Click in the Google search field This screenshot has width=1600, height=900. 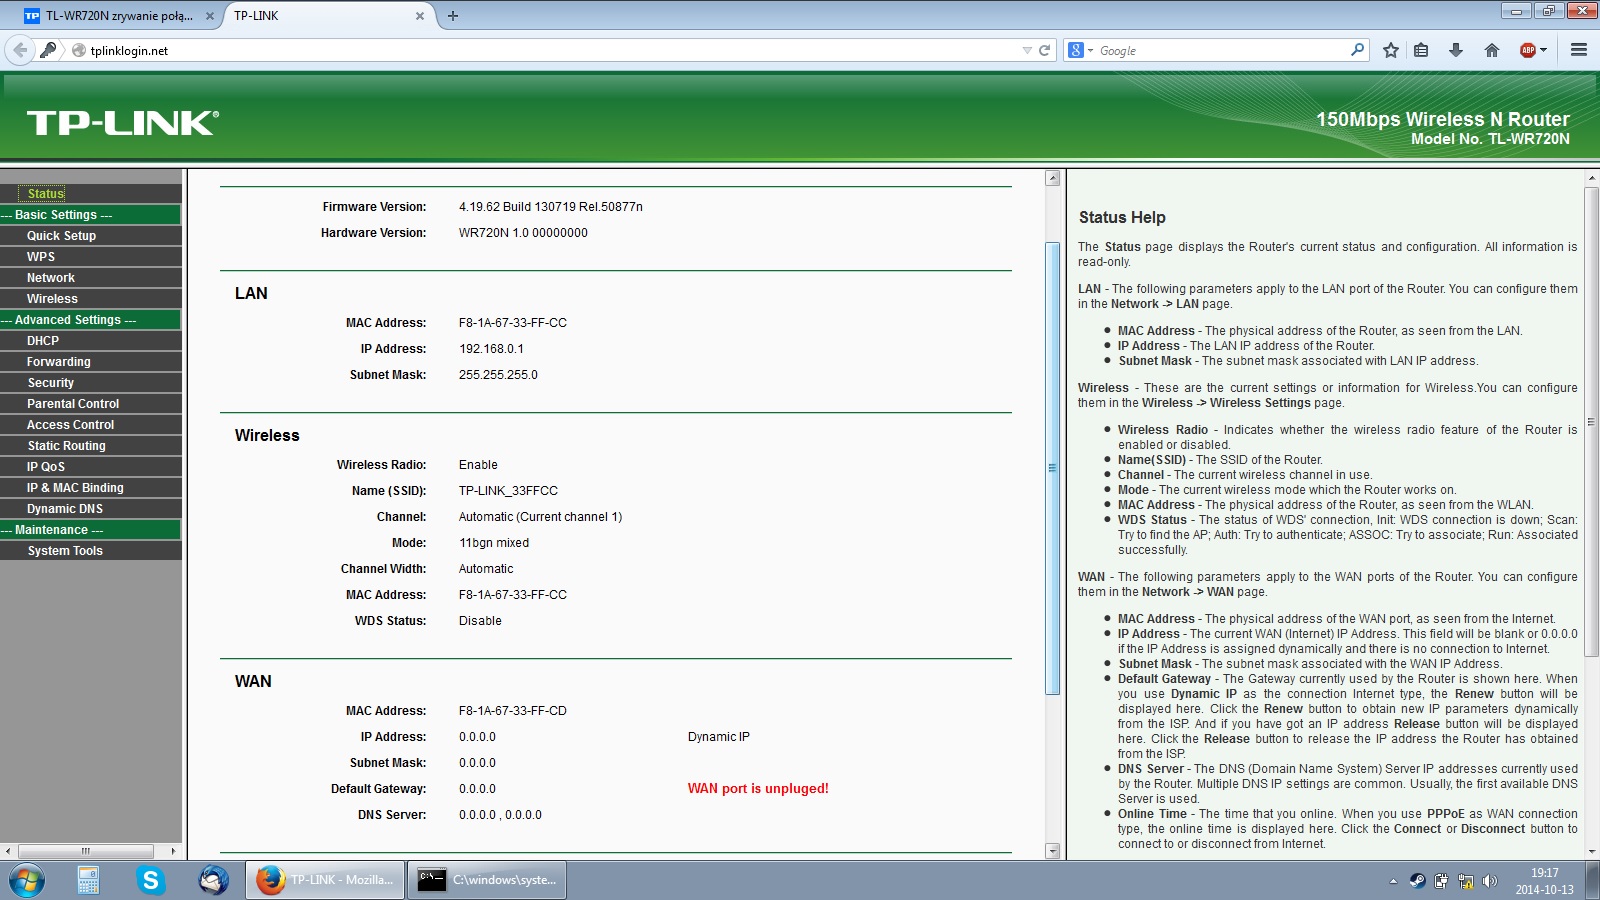click(1220, 50)
